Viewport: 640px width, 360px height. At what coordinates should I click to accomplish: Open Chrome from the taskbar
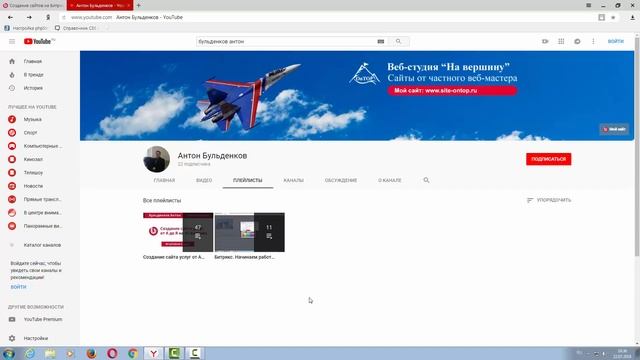click(133, 353)
